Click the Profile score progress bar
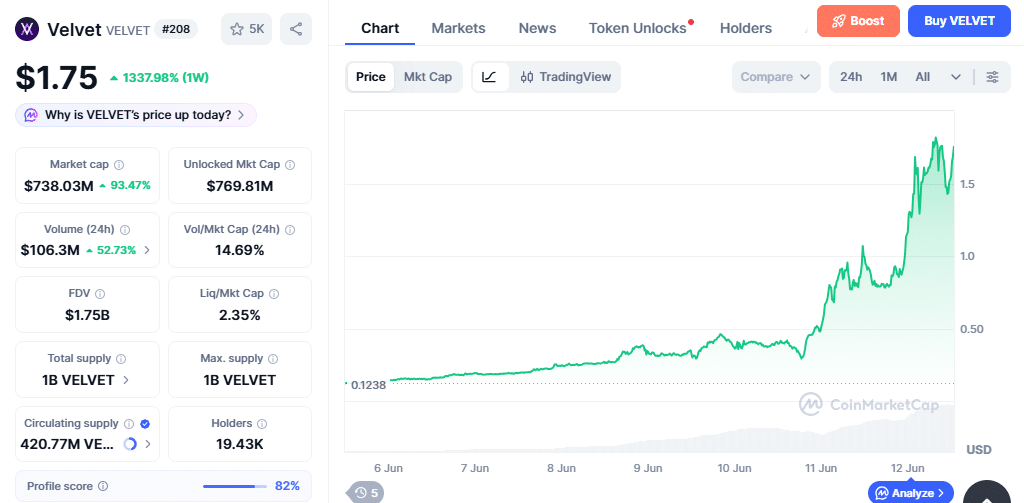Screen dimensions: 1024x503 [x=235, y=486]
